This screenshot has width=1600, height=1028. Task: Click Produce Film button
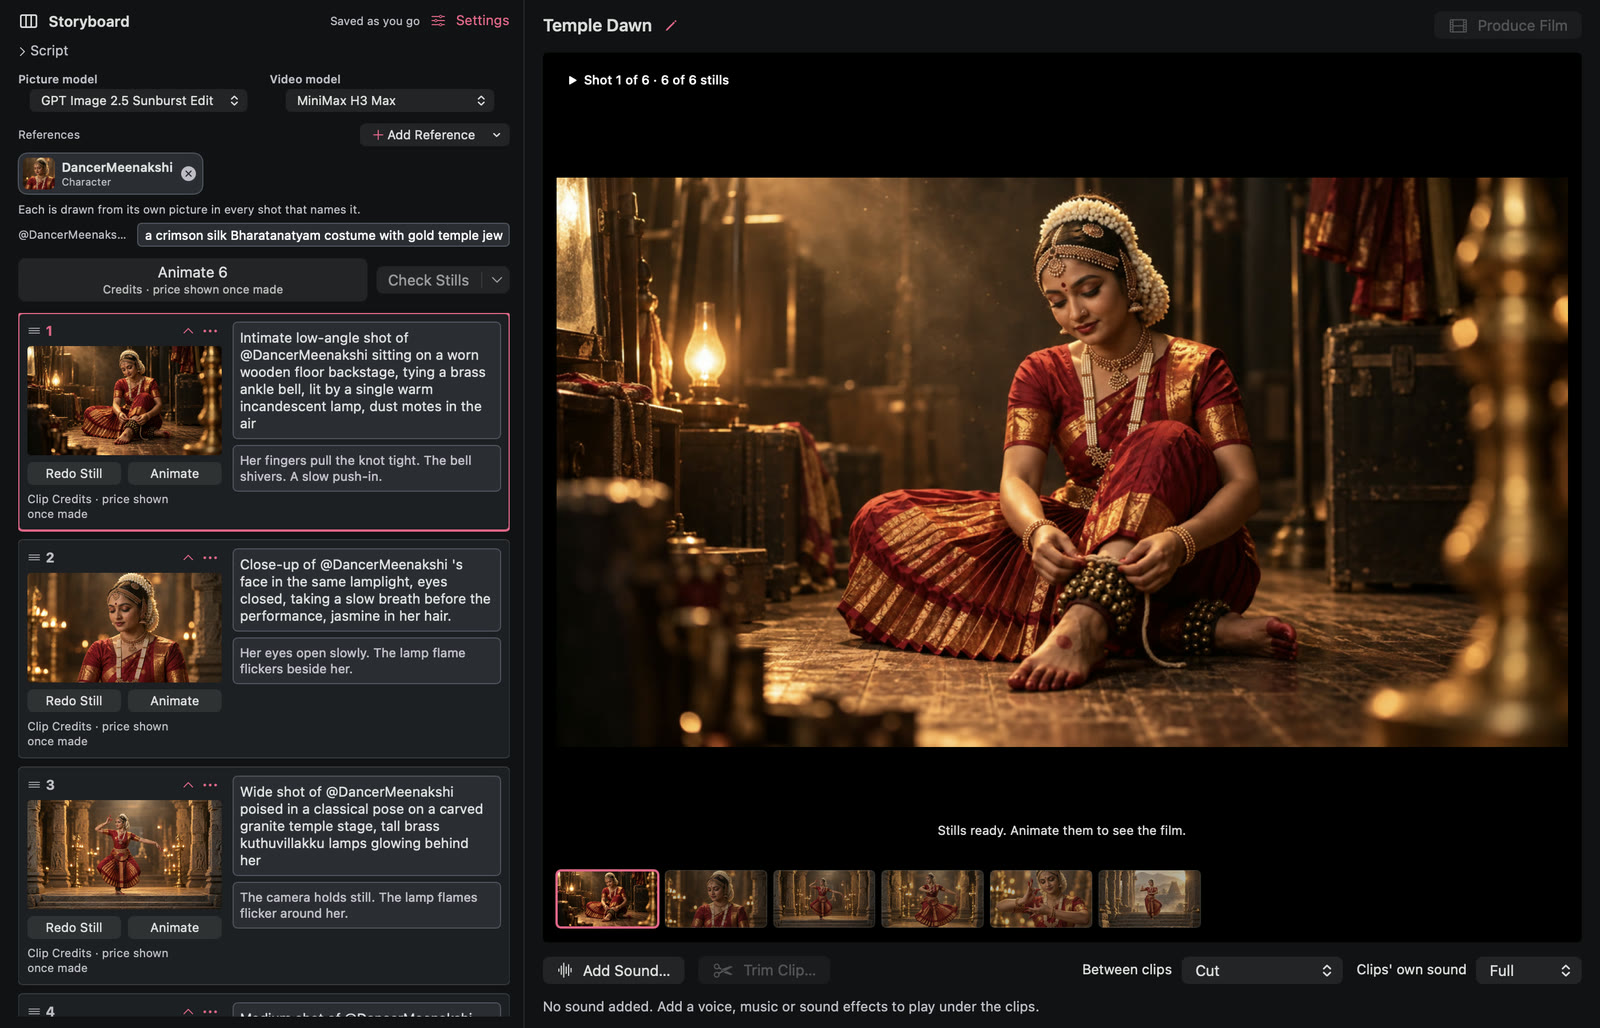point(1508,26)
